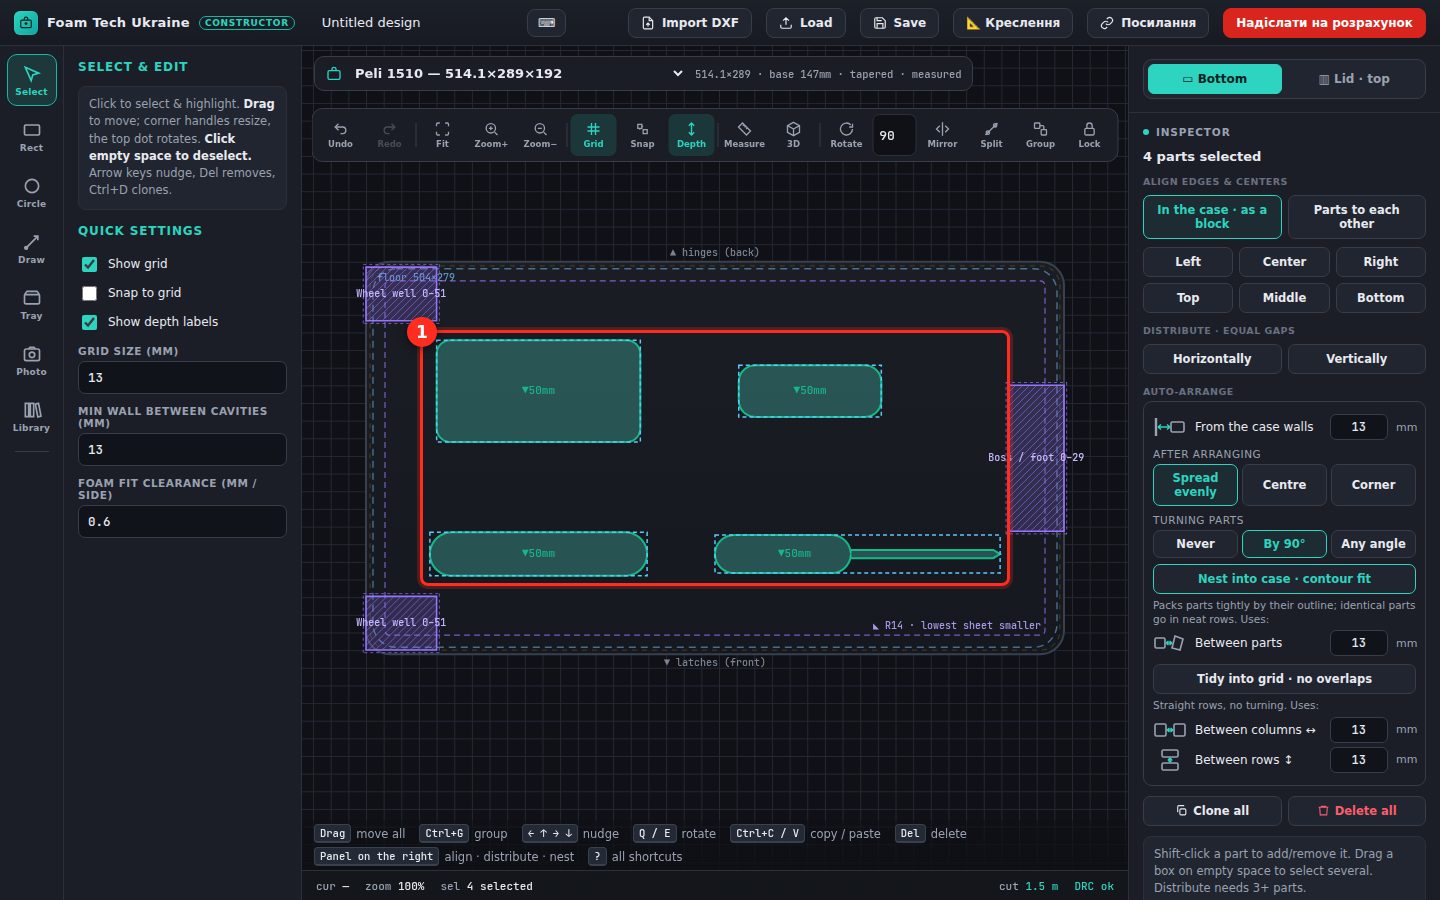Click the Save button
1440x900 pixels.
(899, 23)
